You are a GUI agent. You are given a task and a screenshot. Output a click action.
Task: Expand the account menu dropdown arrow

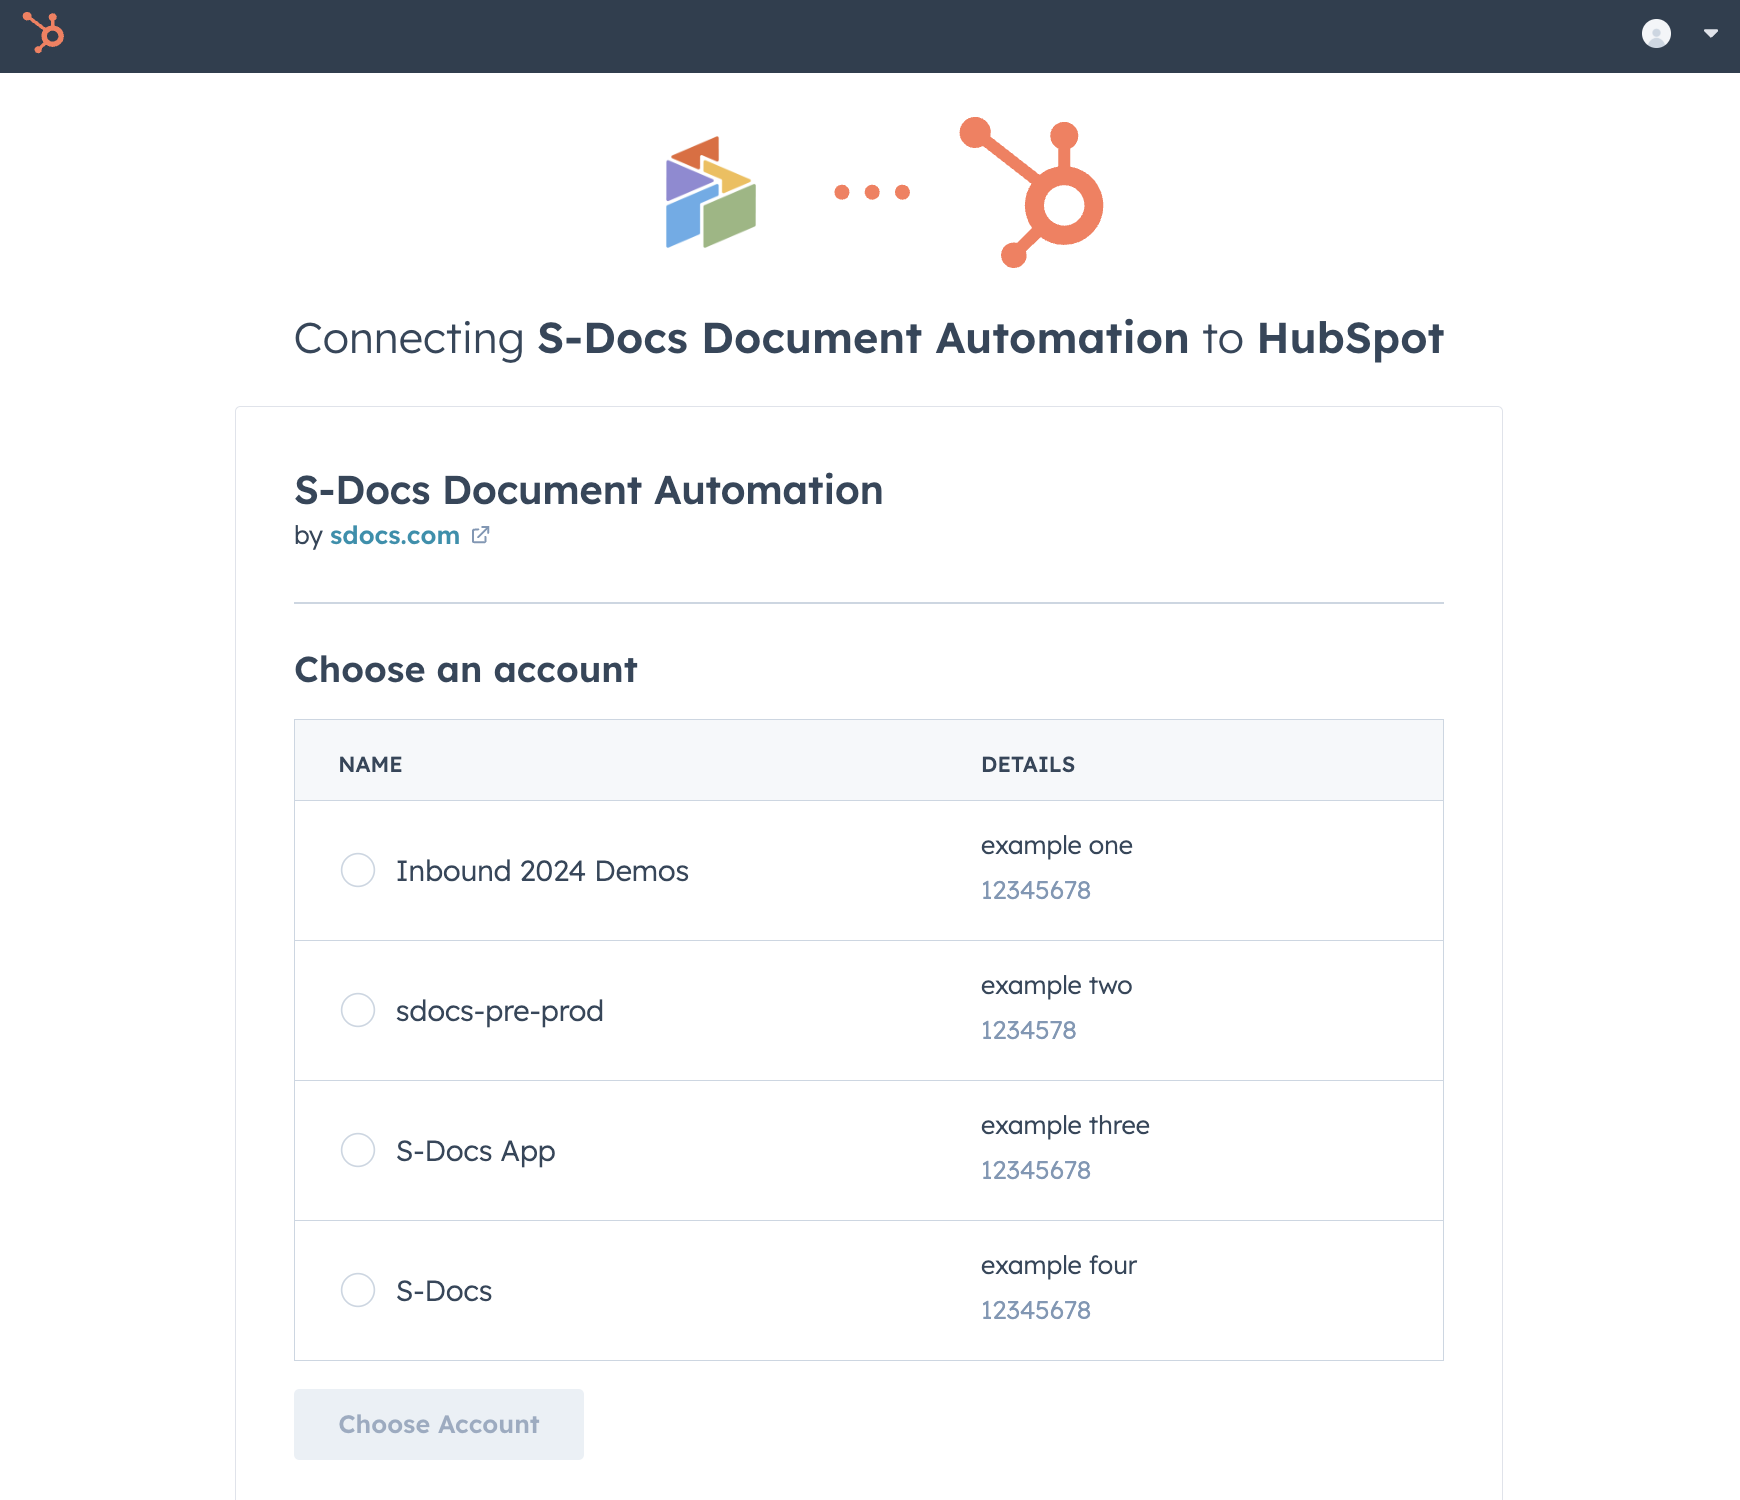tap(1711, 33)
